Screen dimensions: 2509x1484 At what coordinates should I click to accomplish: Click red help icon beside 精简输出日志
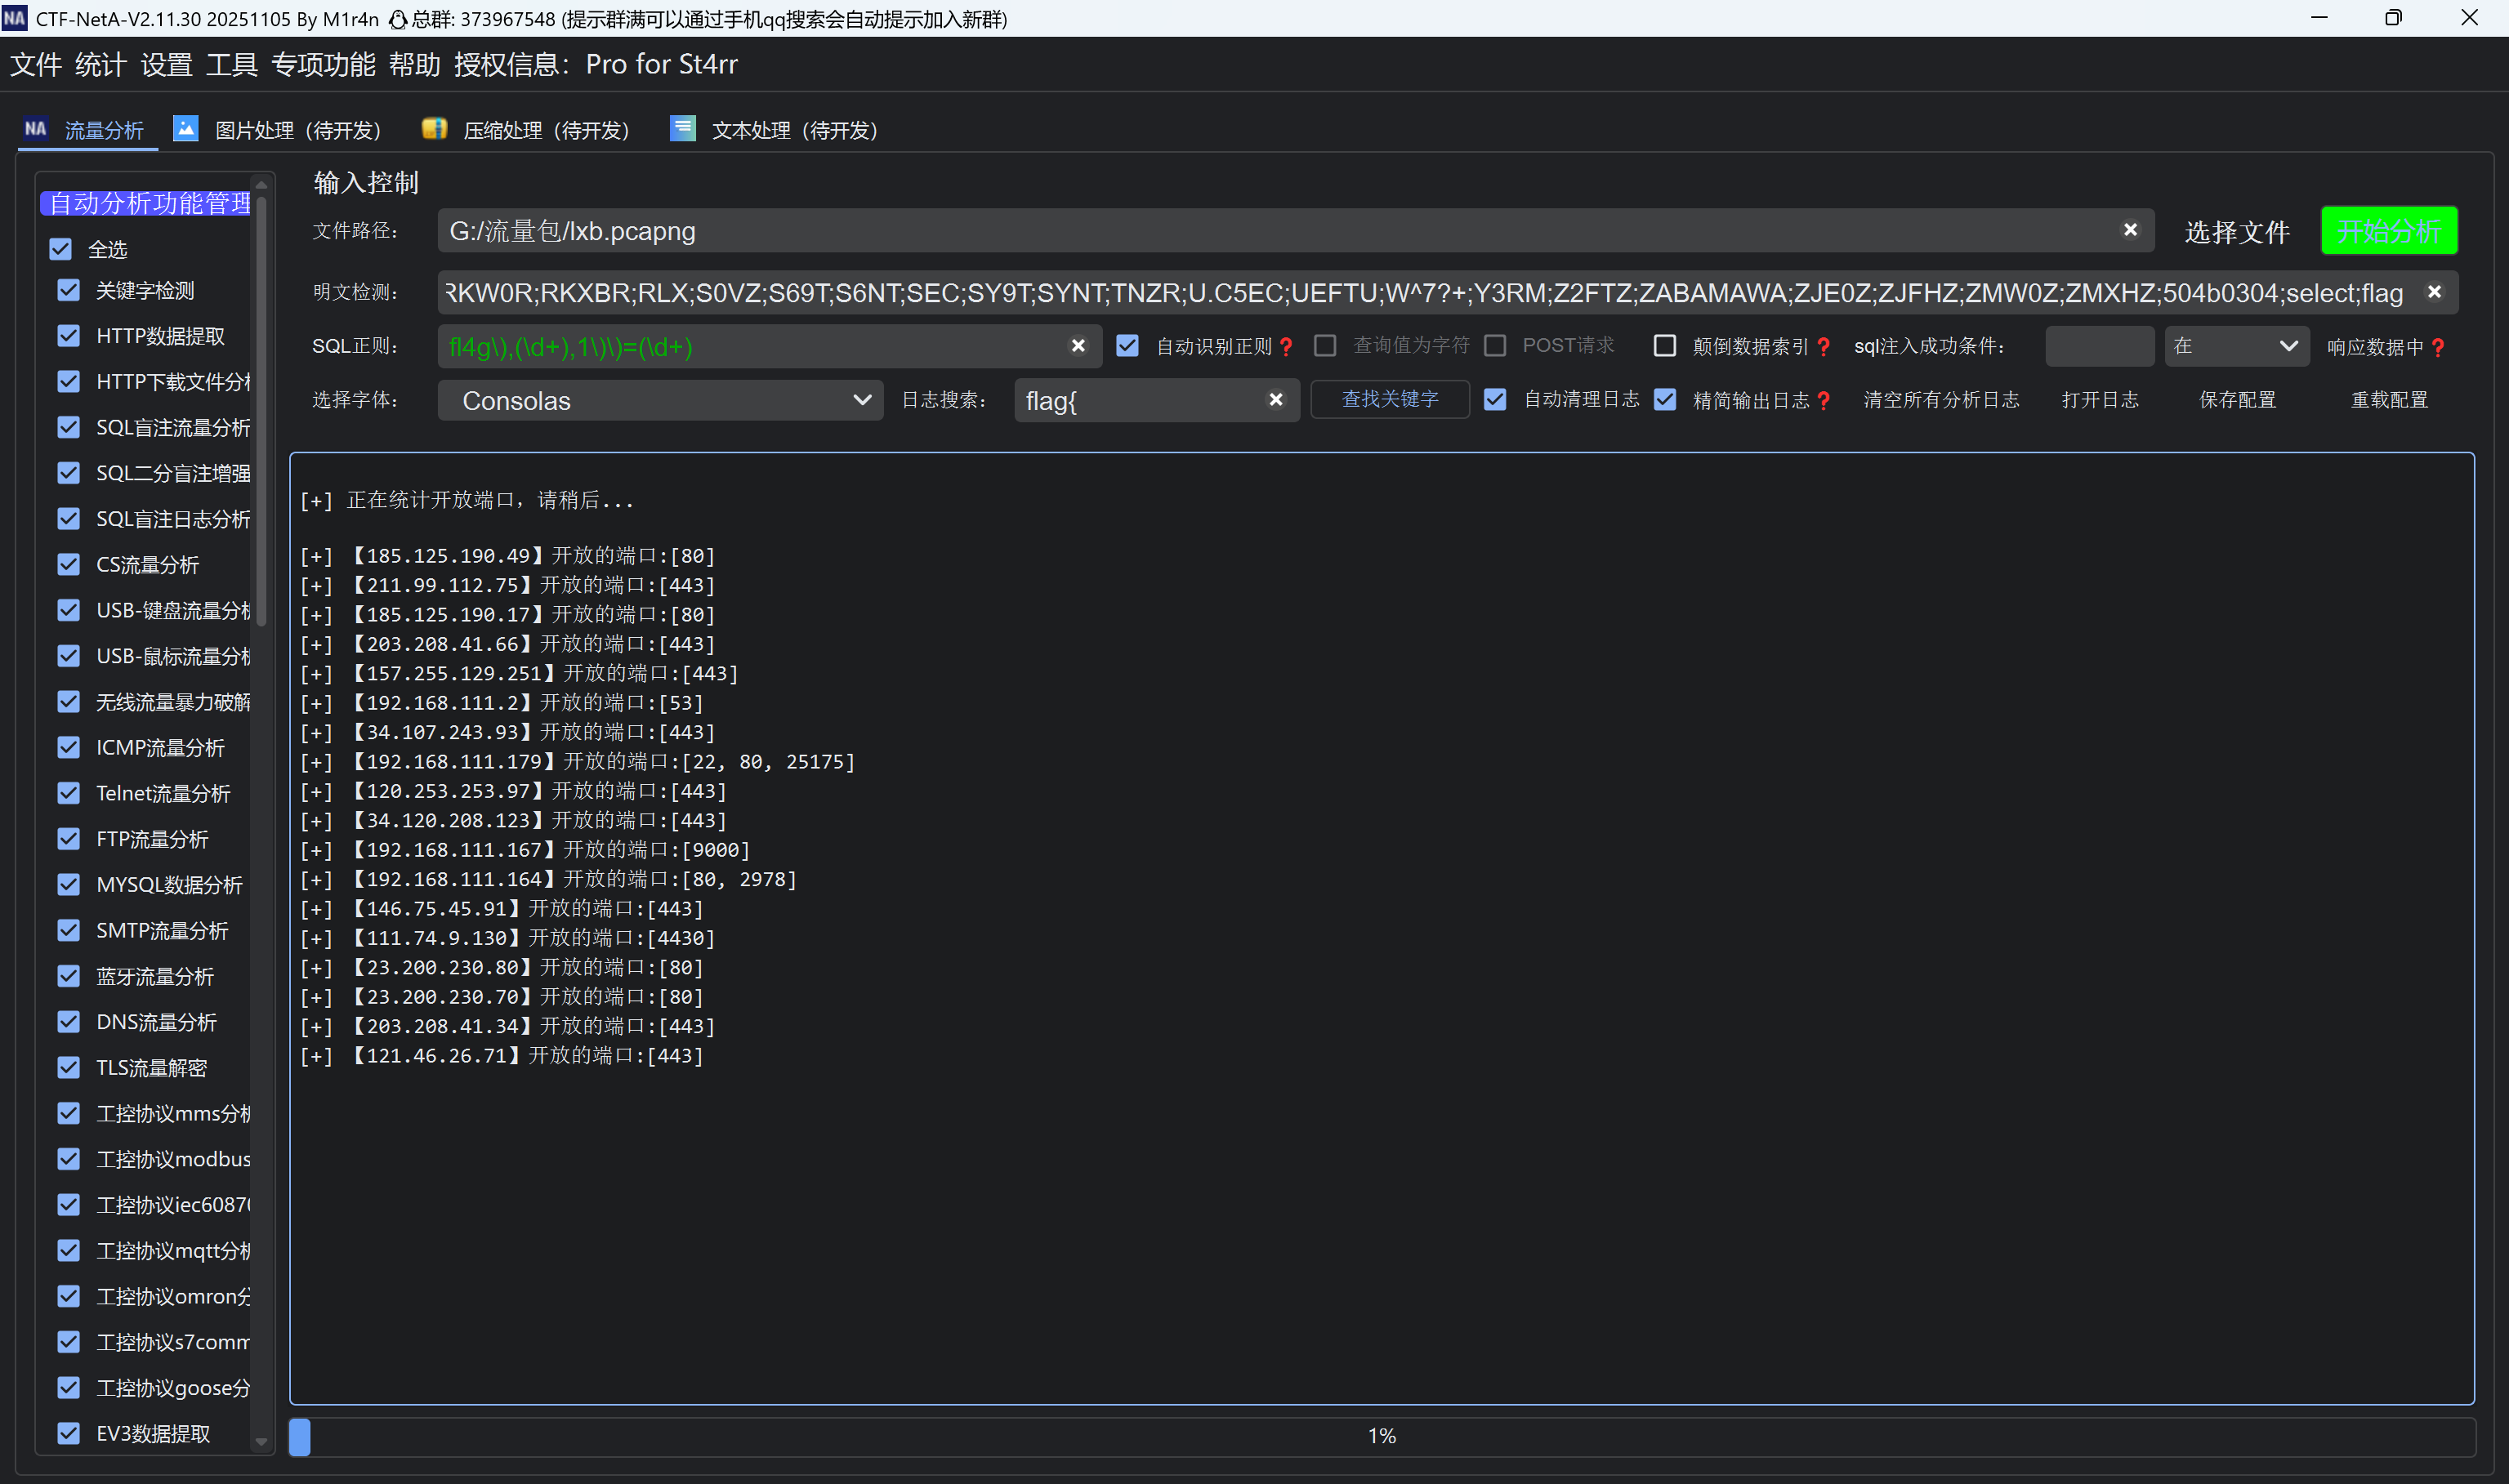point(1824,401)
